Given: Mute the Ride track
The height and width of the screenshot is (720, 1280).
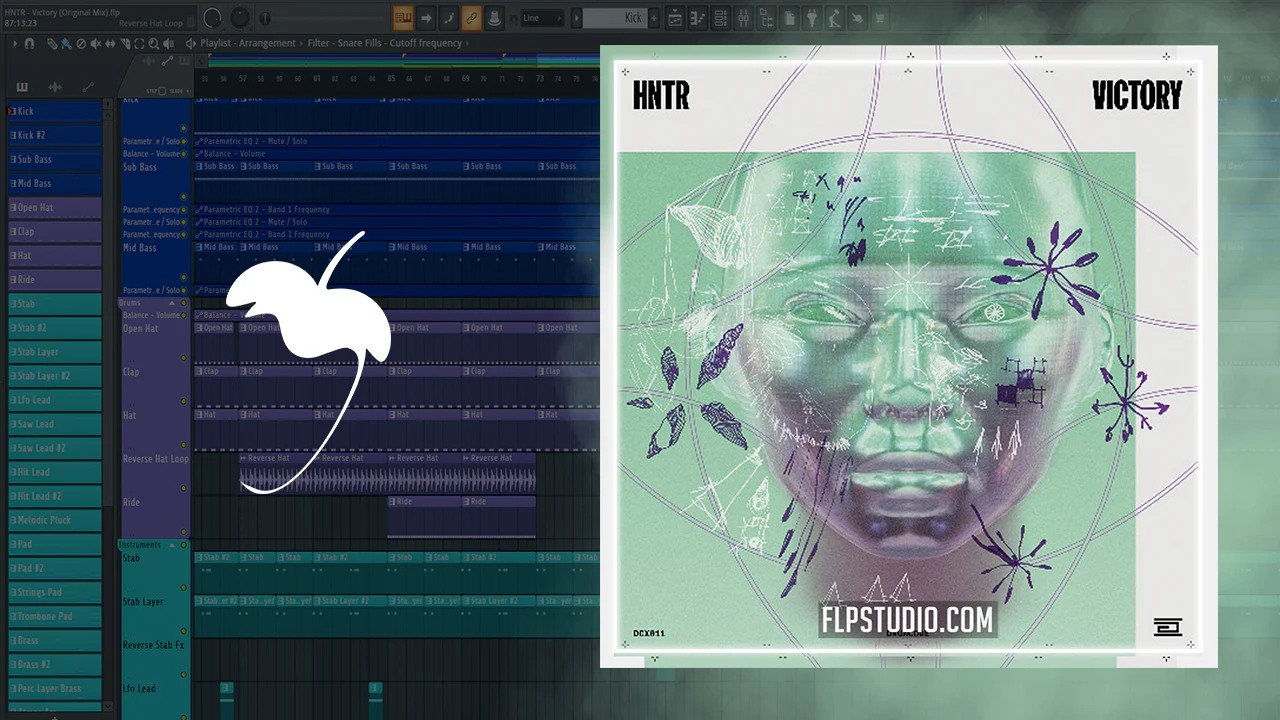Looking at the screenshot, I should [x=183, y=532].
